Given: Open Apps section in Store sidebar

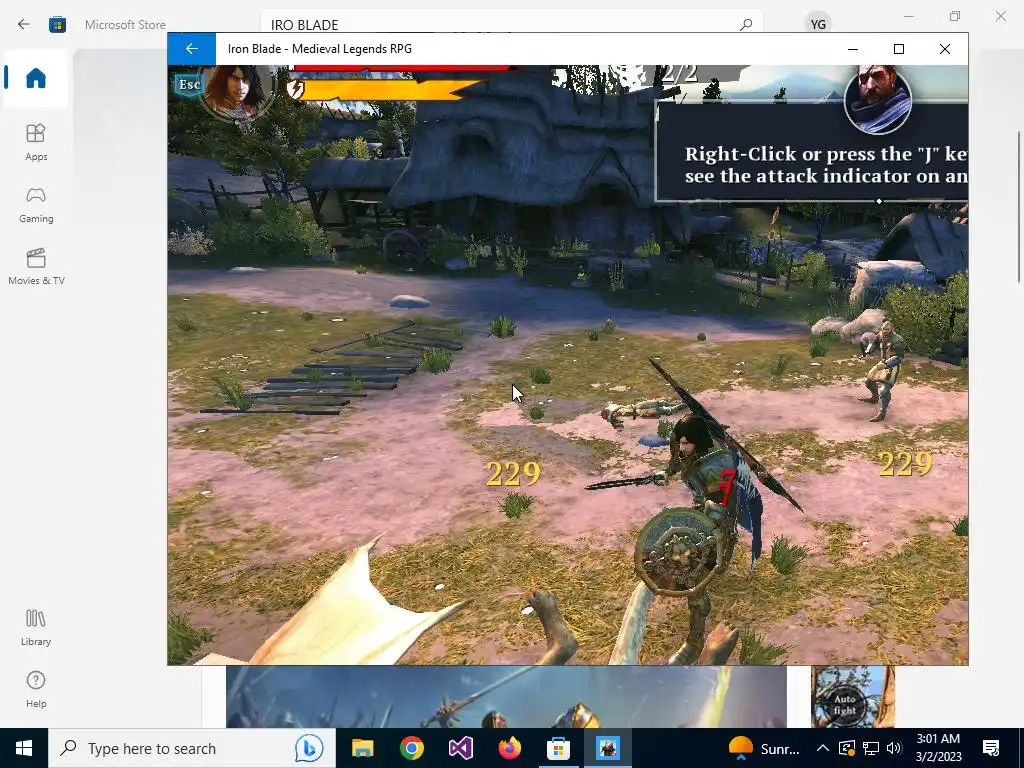Looking at the screenshot, I should [x=36, y=142].
